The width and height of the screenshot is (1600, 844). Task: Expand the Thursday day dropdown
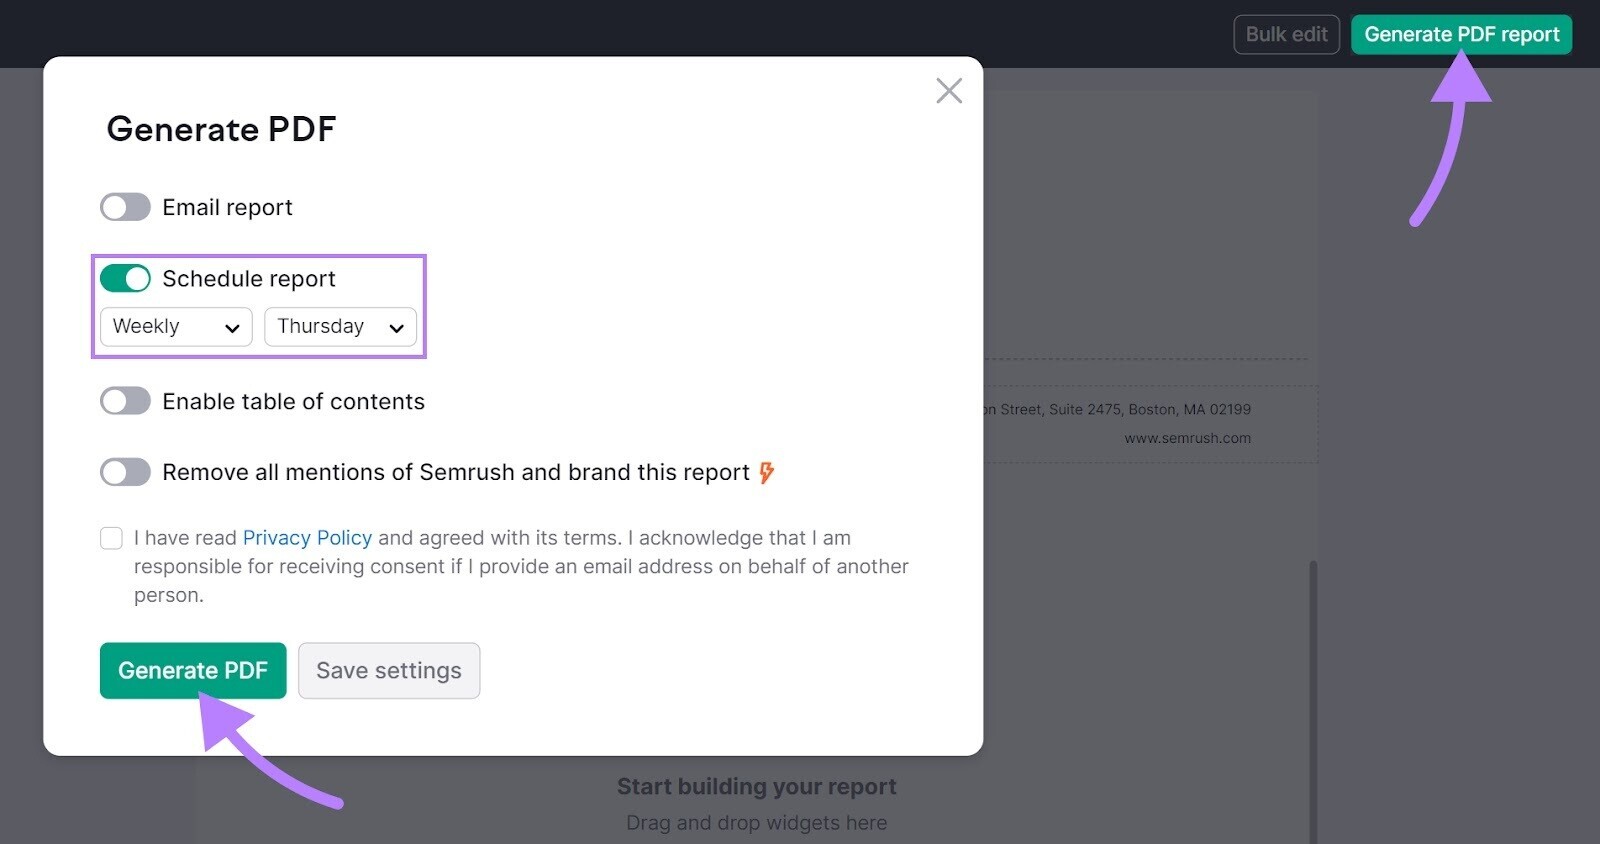click(x=340, y=327)
